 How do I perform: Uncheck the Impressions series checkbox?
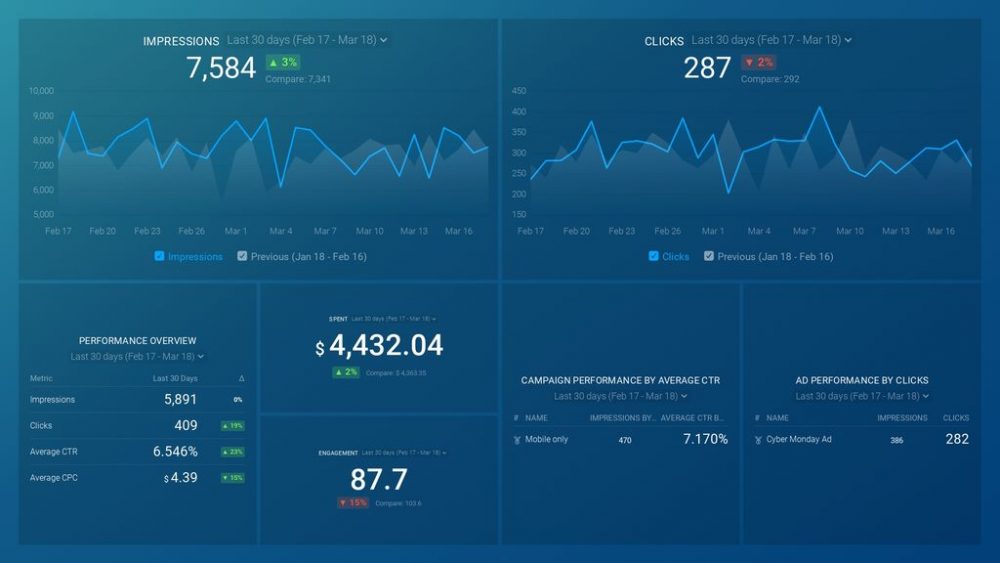[160, 256]
